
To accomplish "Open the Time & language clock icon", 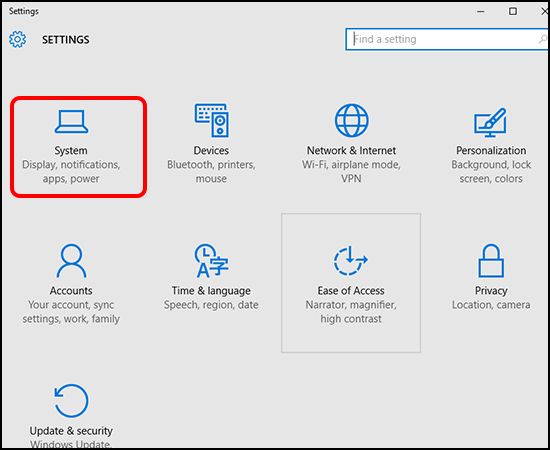I will [212, 261].
